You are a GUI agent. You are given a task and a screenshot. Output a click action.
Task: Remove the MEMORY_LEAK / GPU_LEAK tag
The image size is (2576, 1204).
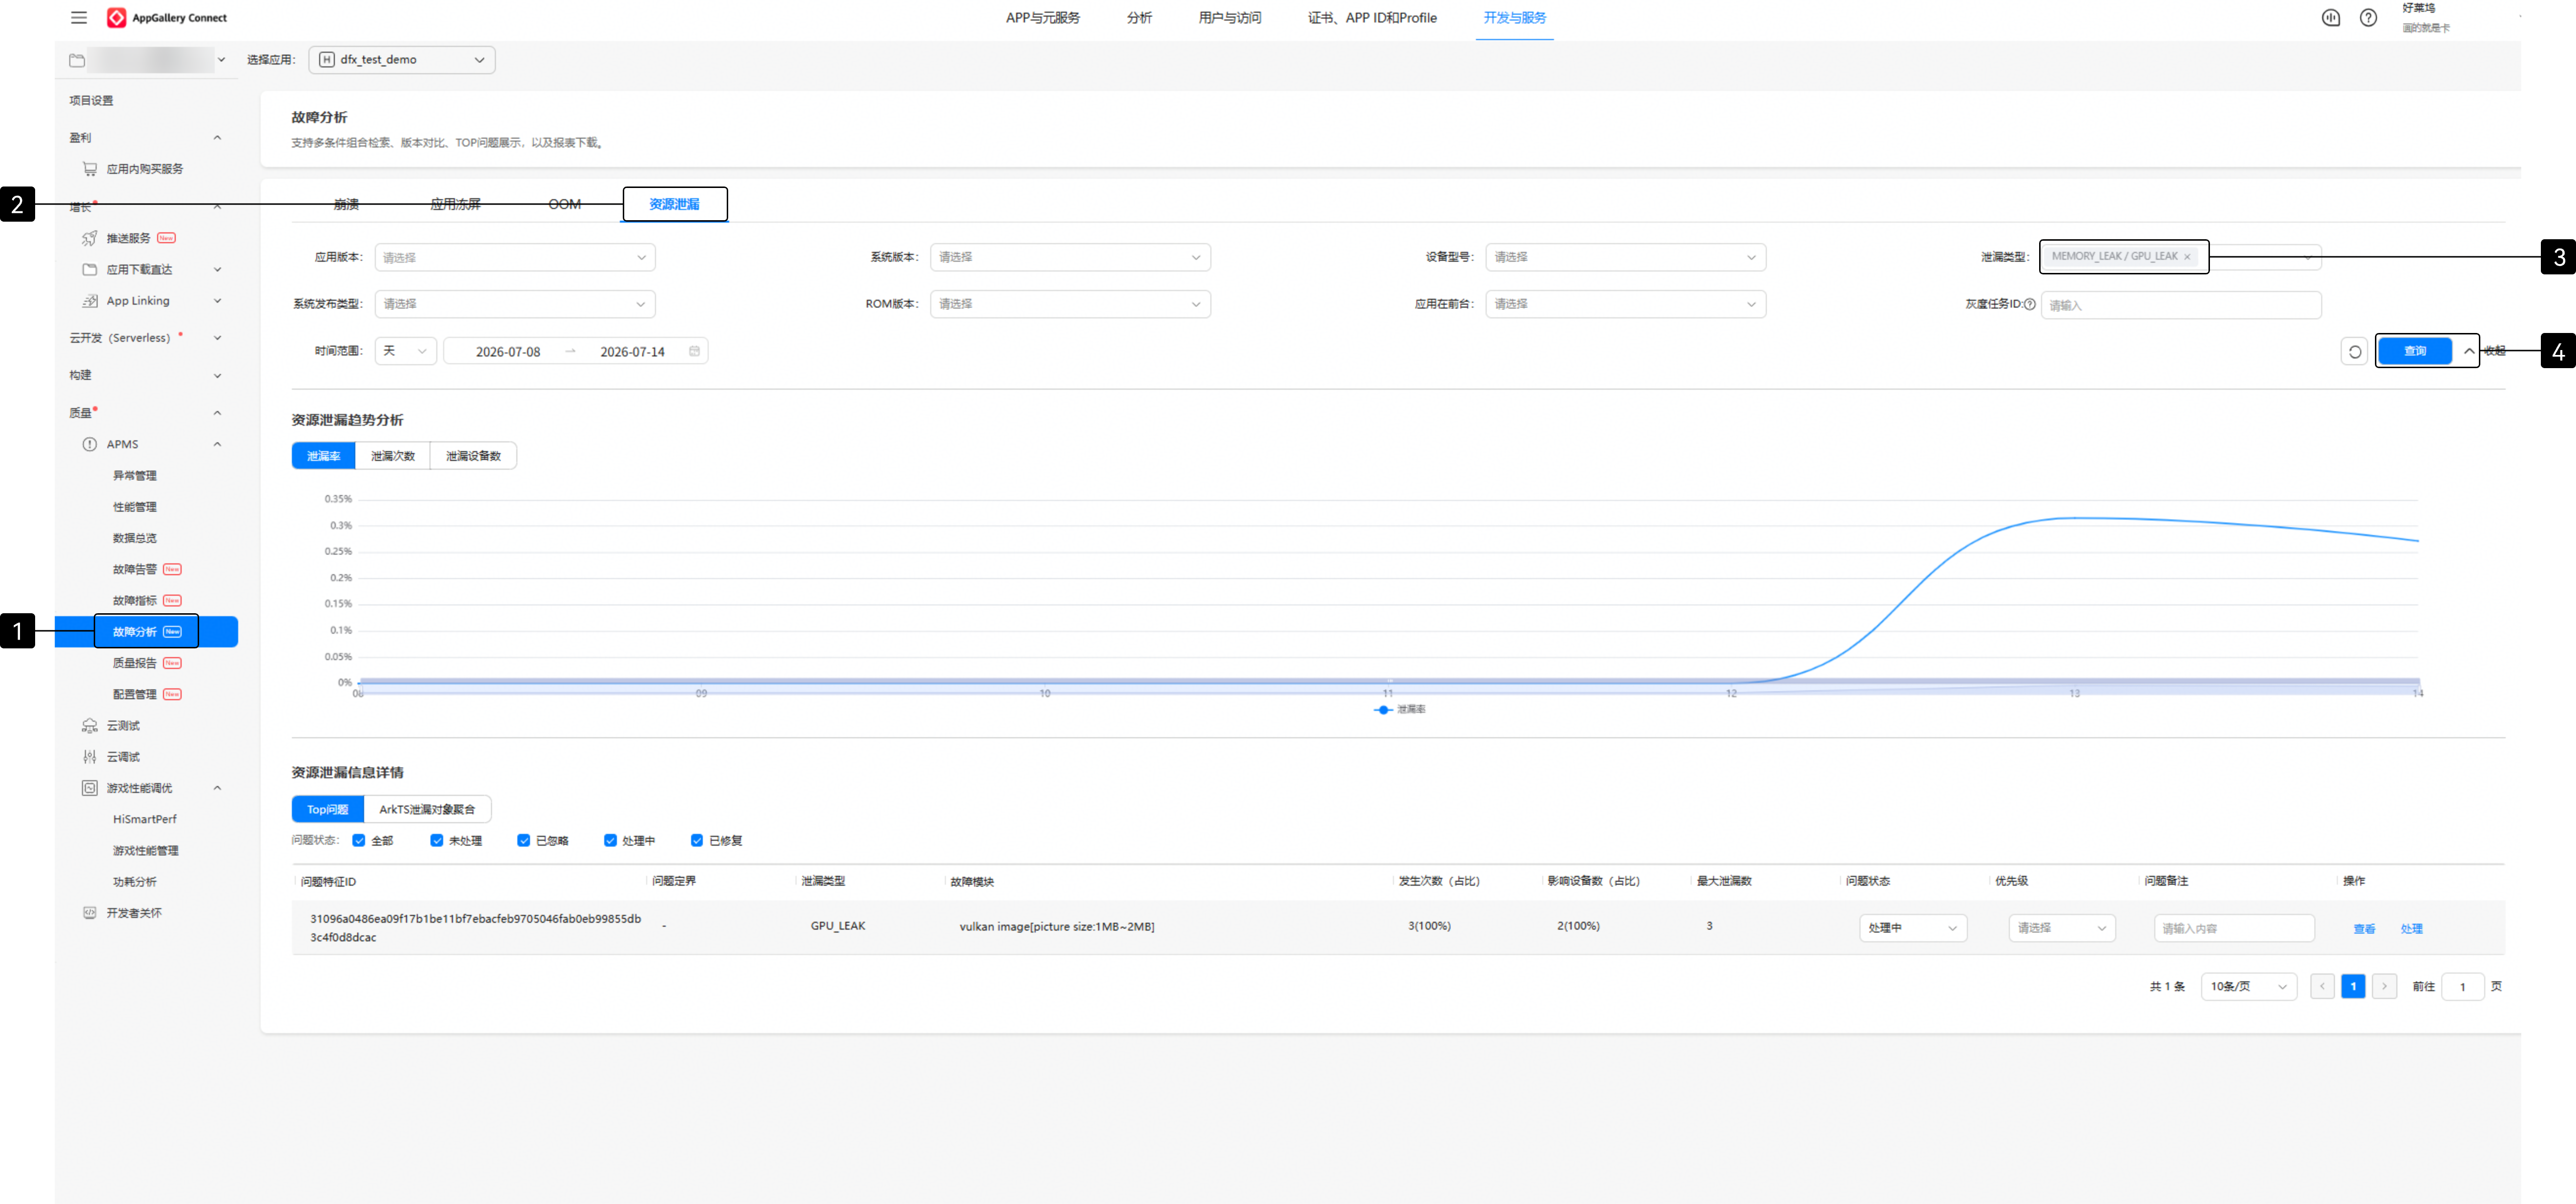[2187, 257]
